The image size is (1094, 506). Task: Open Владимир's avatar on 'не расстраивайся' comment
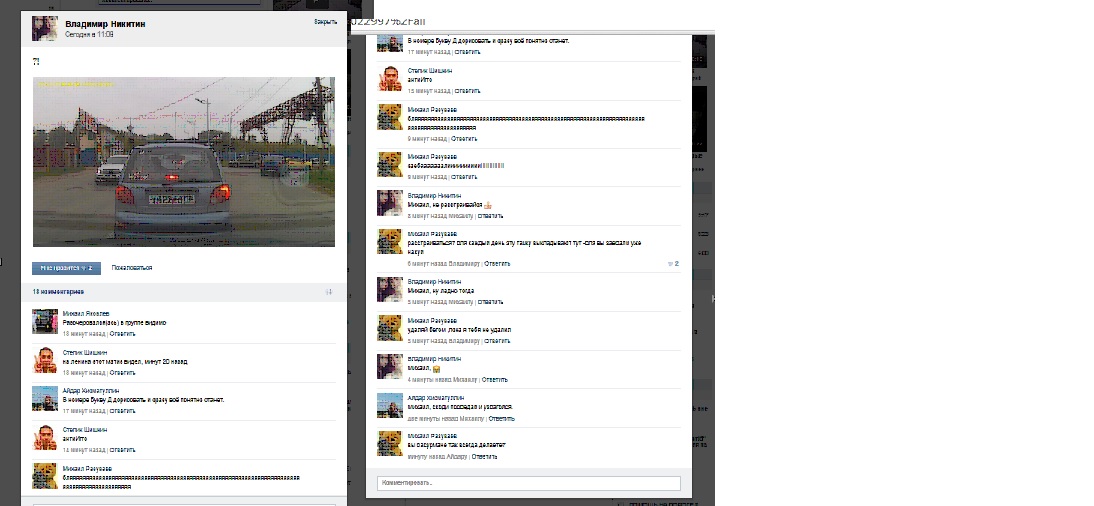click(390, 203)
